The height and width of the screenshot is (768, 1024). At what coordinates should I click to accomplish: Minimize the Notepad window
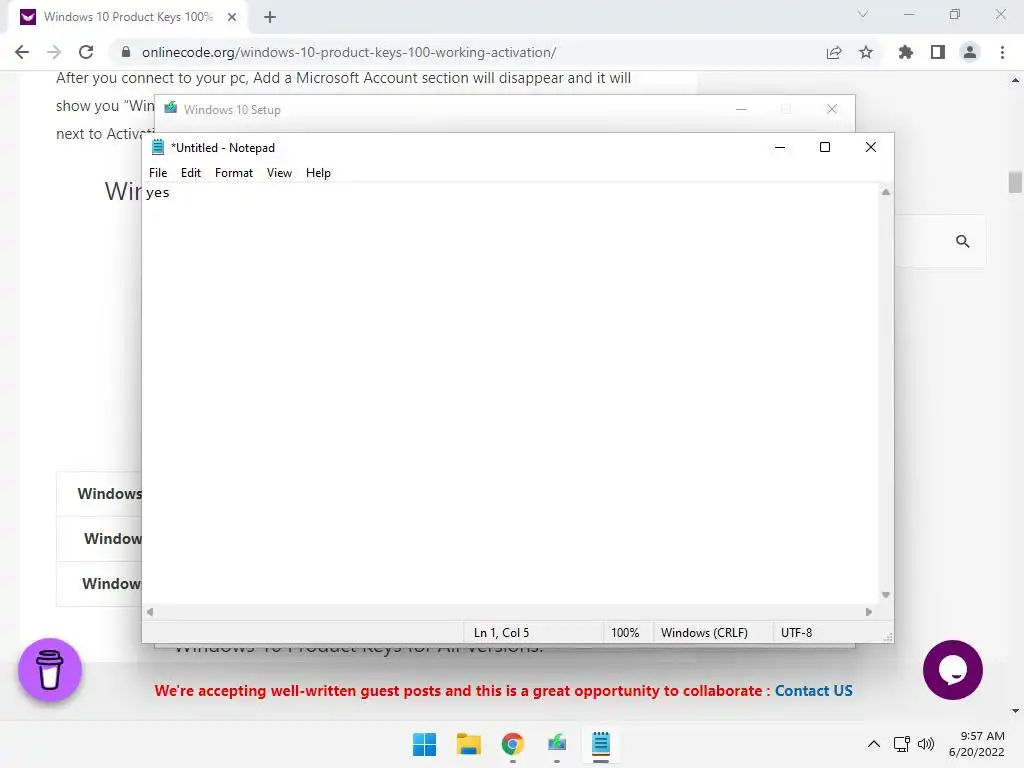pos(780,148)
